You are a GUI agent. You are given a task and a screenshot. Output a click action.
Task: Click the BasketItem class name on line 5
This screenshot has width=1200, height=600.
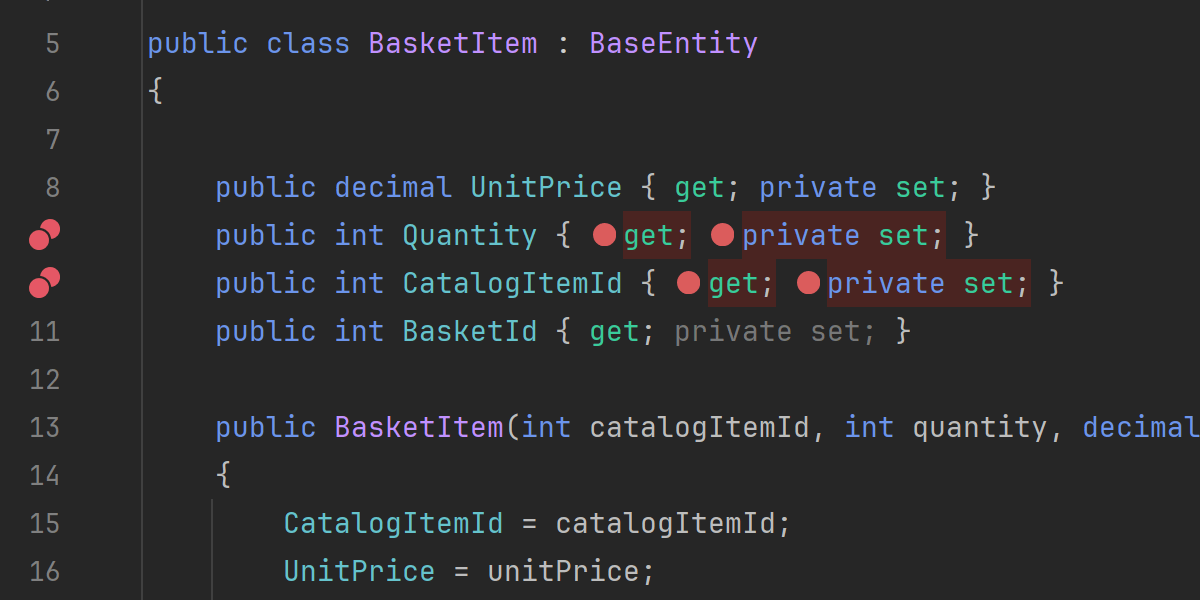(x=452, y=43)
